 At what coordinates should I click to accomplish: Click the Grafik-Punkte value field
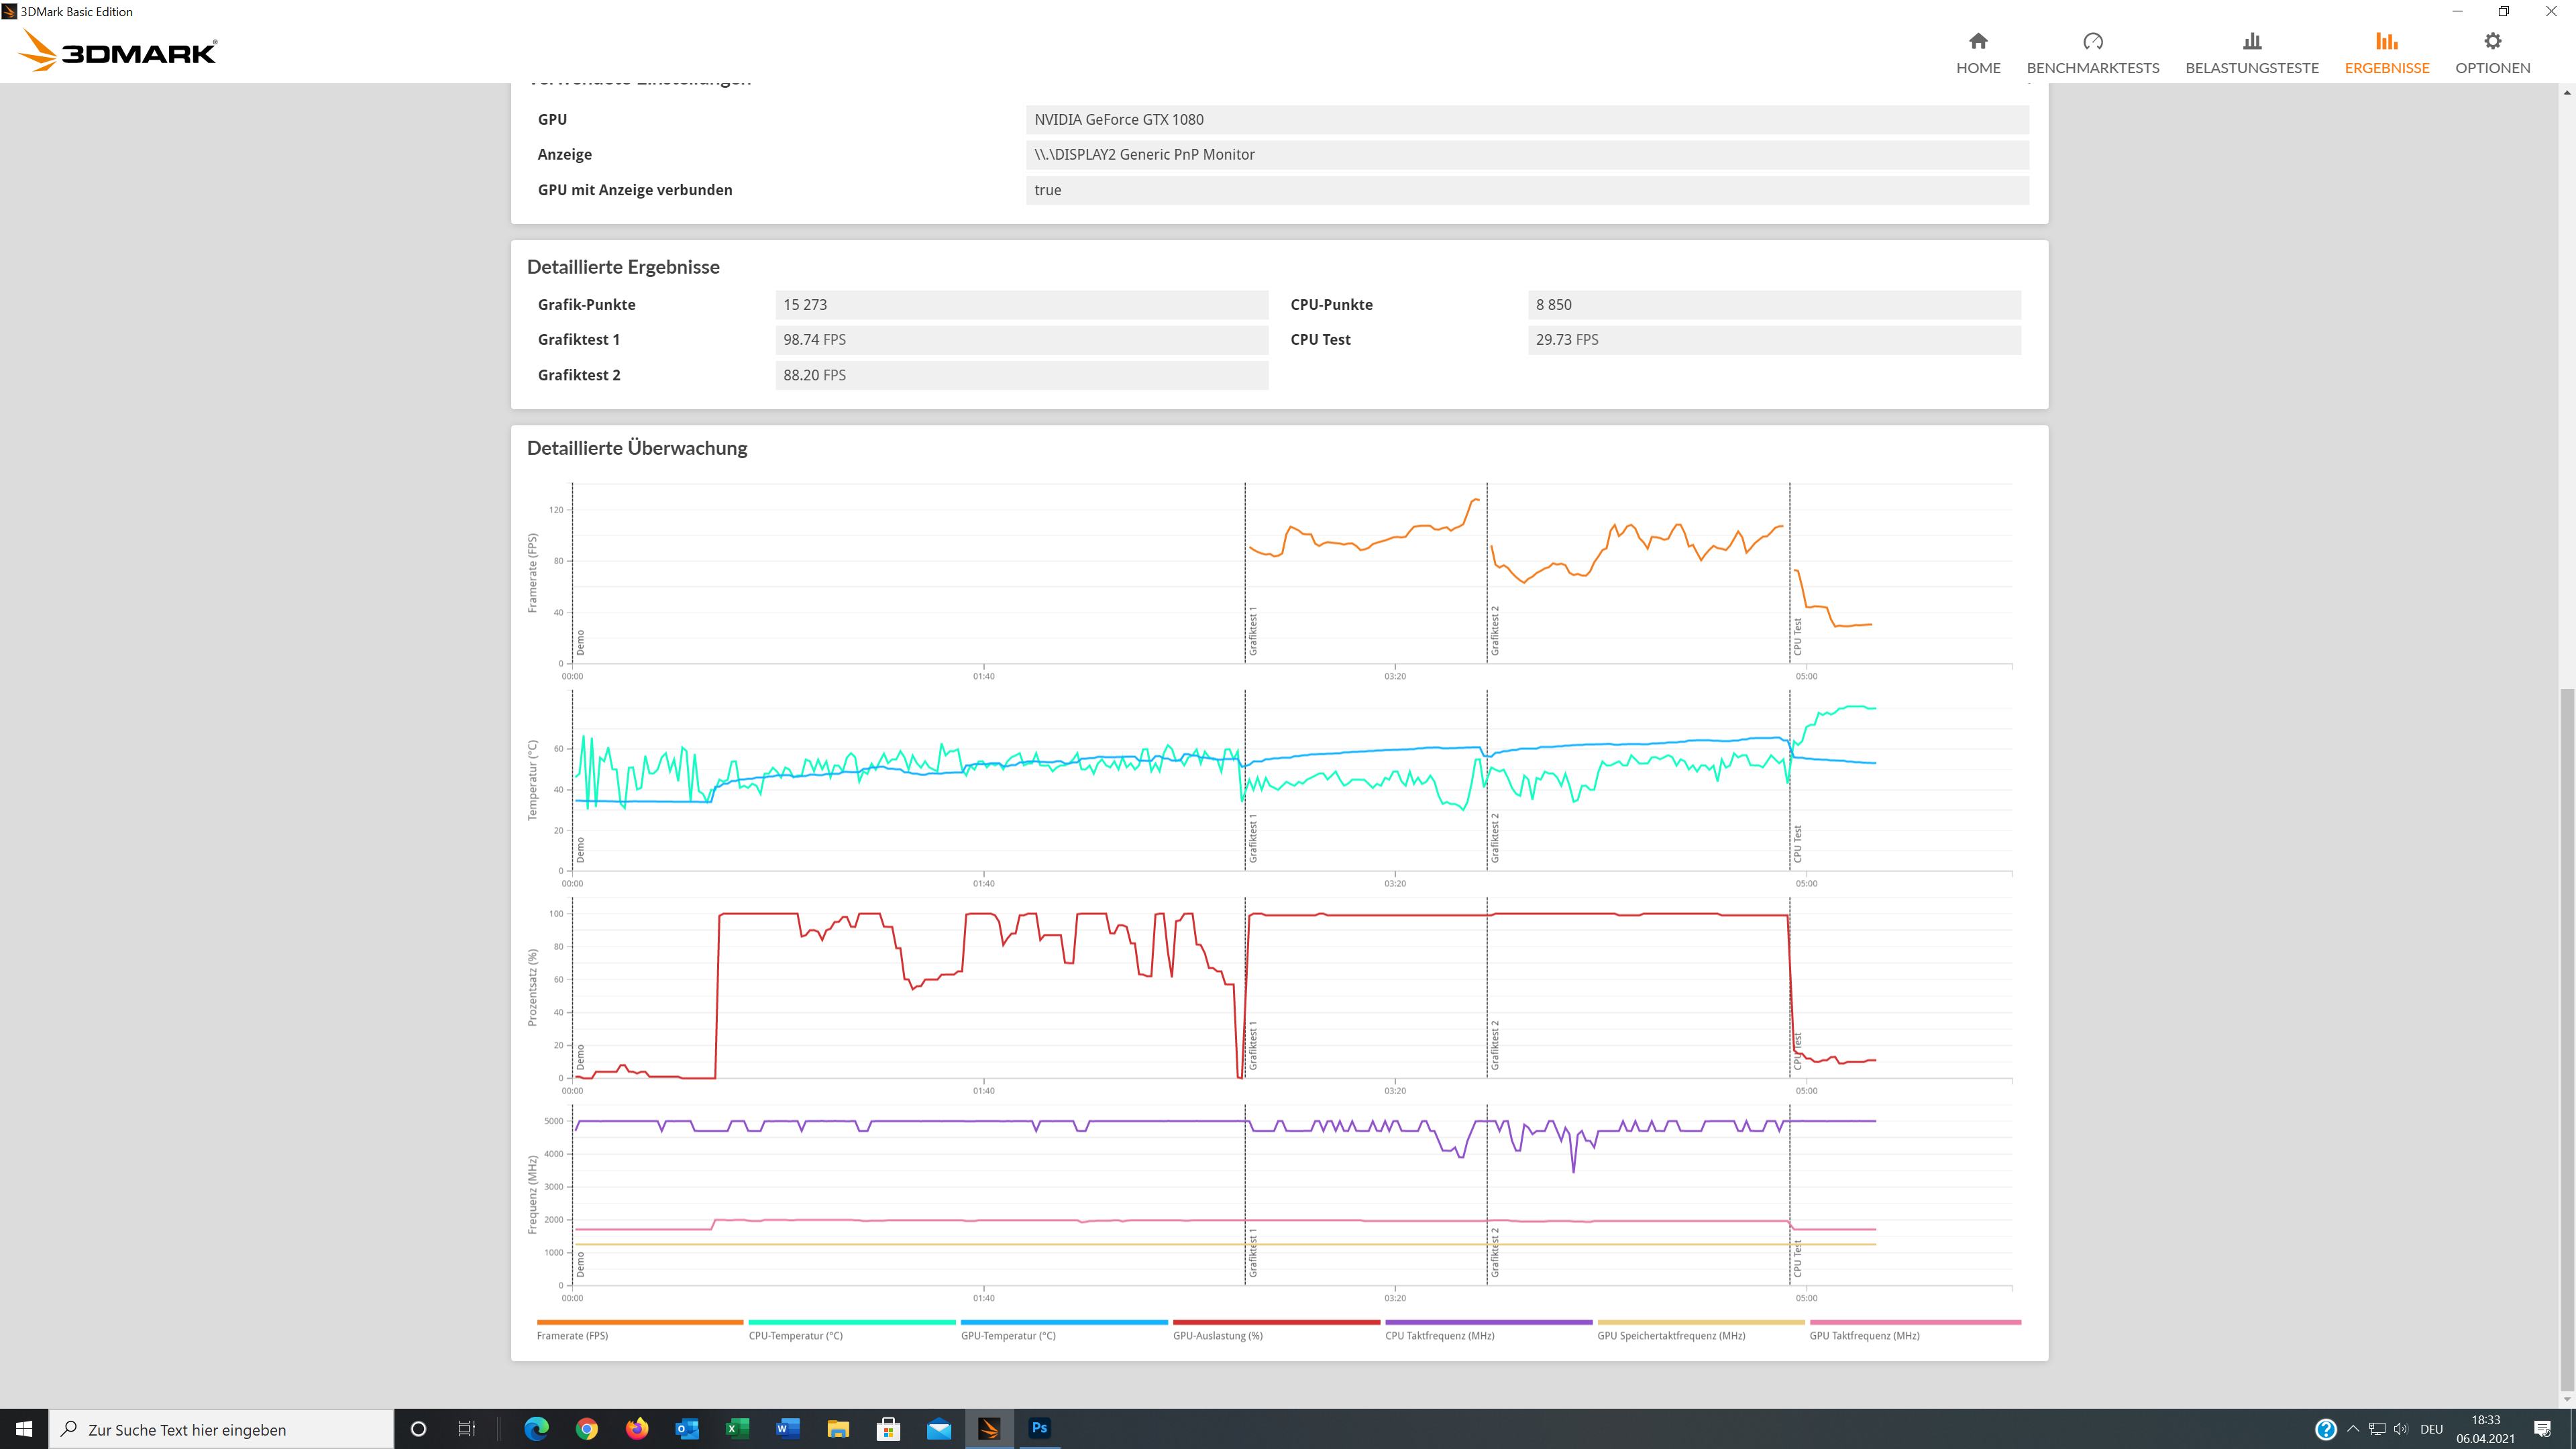[1021, 305]
